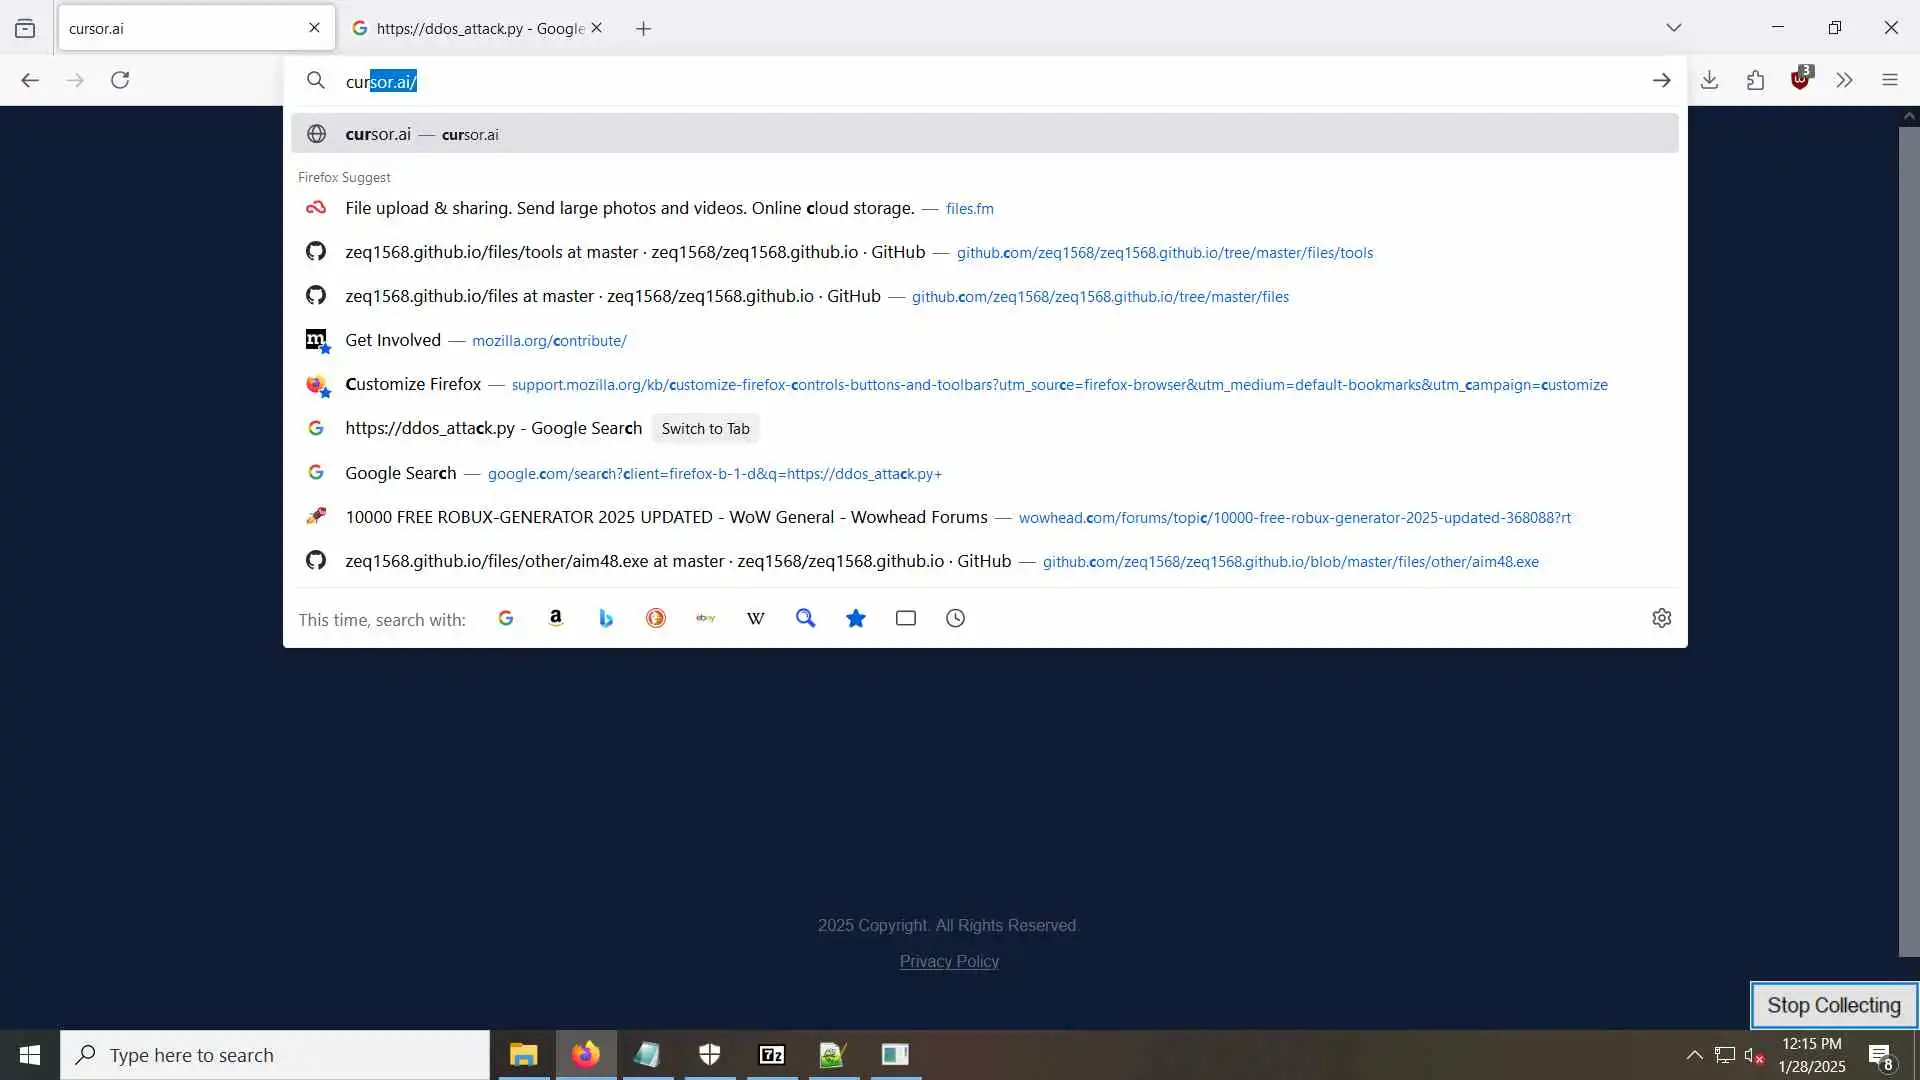The width and height of the screenshot is (1920, 1080).
Task: Search with Wikipedia engine icon
Action: 756,619
